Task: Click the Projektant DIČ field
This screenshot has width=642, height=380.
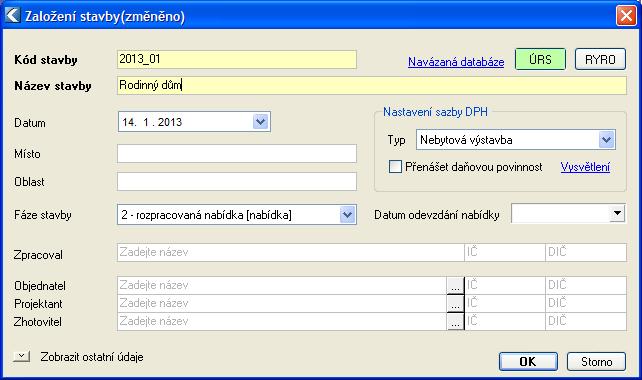Action: click(586, 303)
